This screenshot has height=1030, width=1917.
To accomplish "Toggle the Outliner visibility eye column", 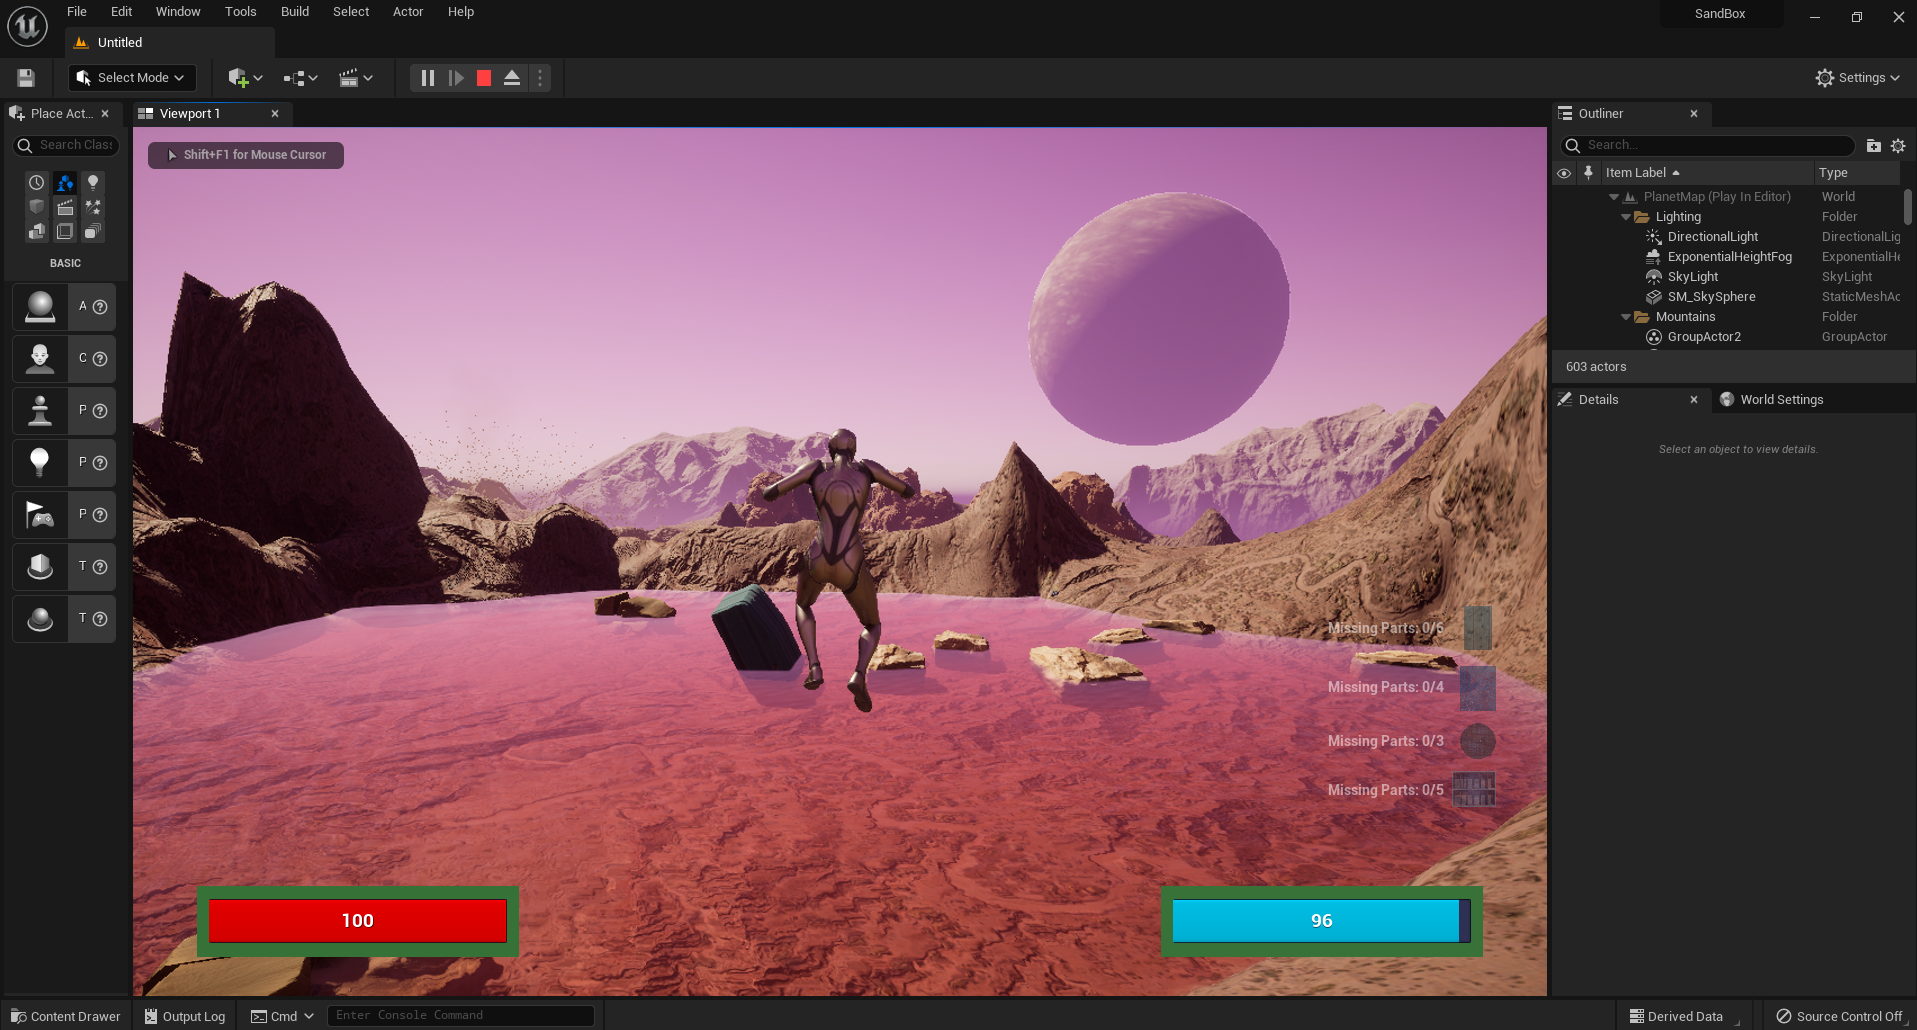I will click(x=1564, y=173).
